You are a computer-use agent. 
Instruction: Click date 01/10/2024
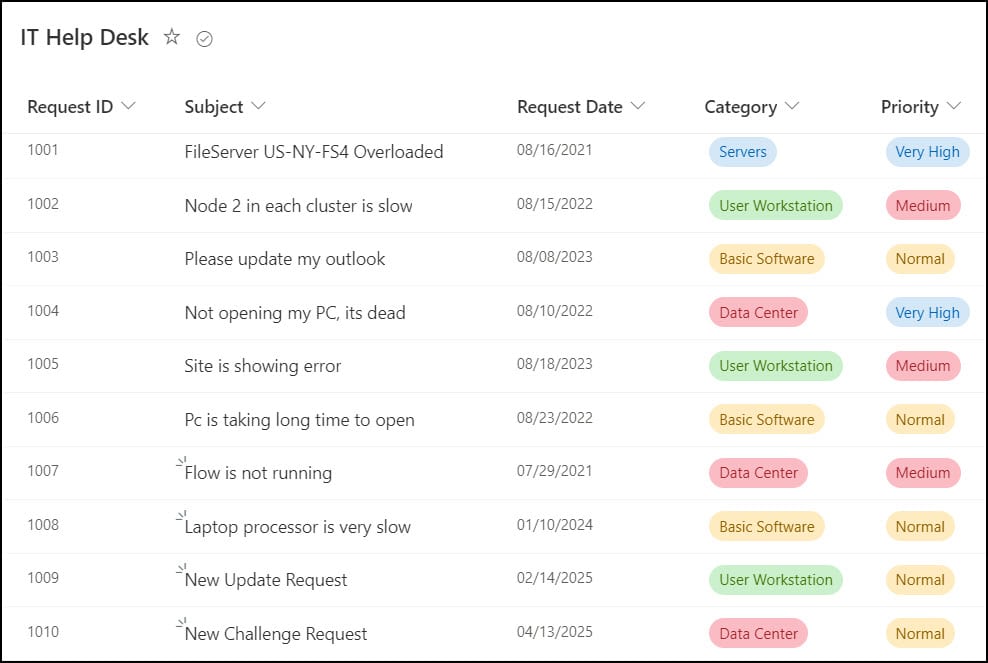[554, 525]
